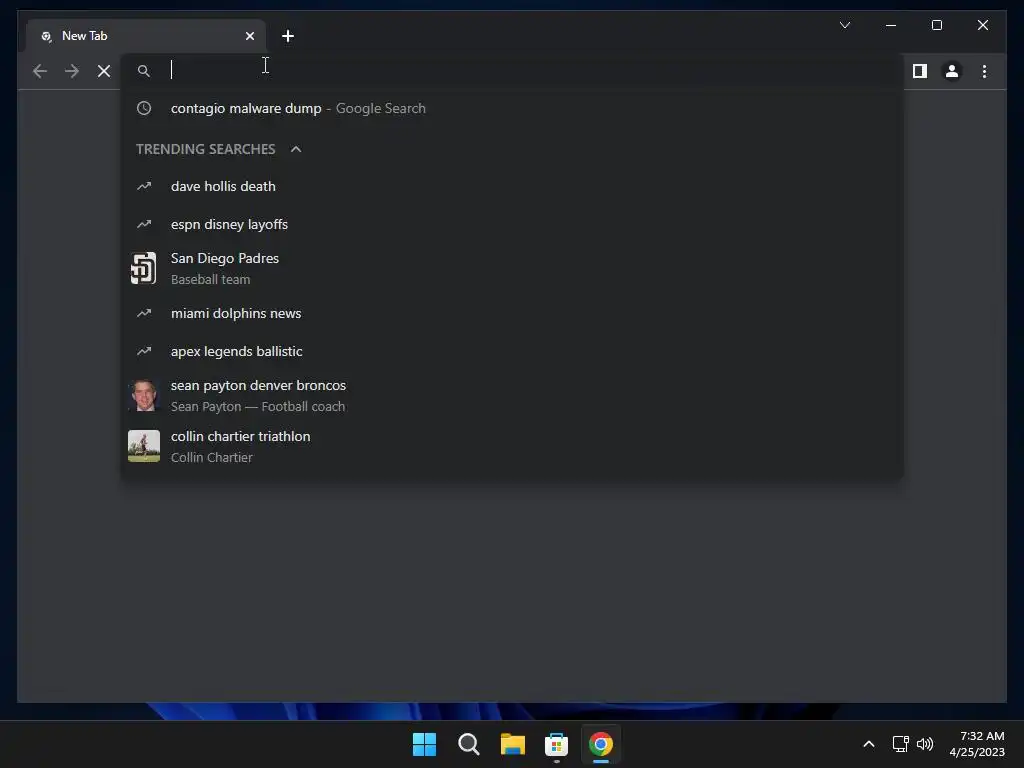The image size is (1024, 768).
Task: Open the Chrome side panel
Action: click(920, 71)
